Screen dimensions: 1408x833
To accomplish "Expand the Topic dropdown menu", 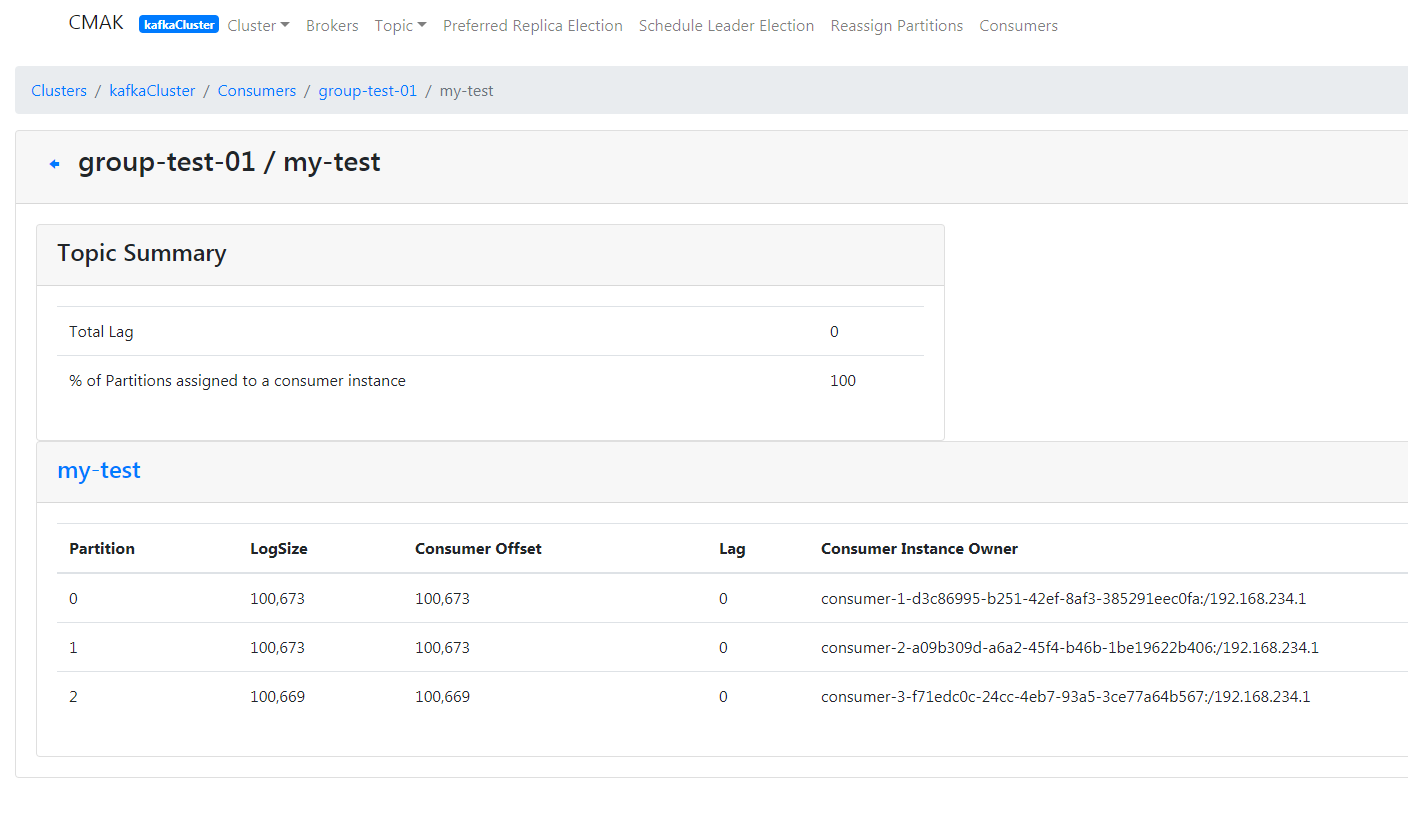I will point(400,26).
